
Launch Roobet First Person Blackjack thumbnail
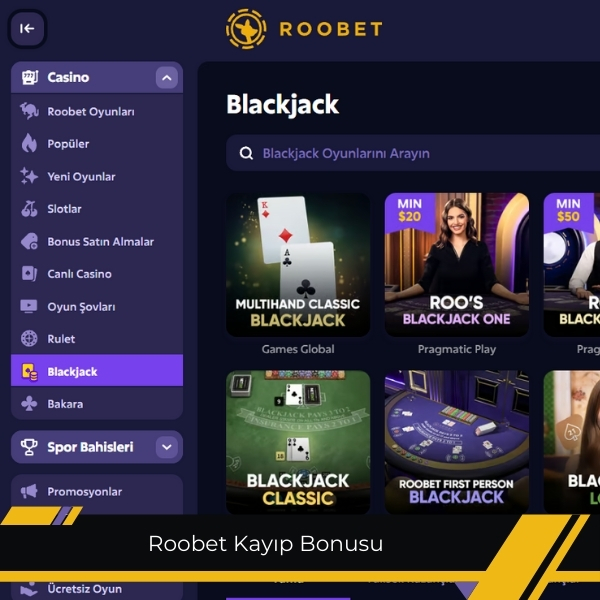457,442
